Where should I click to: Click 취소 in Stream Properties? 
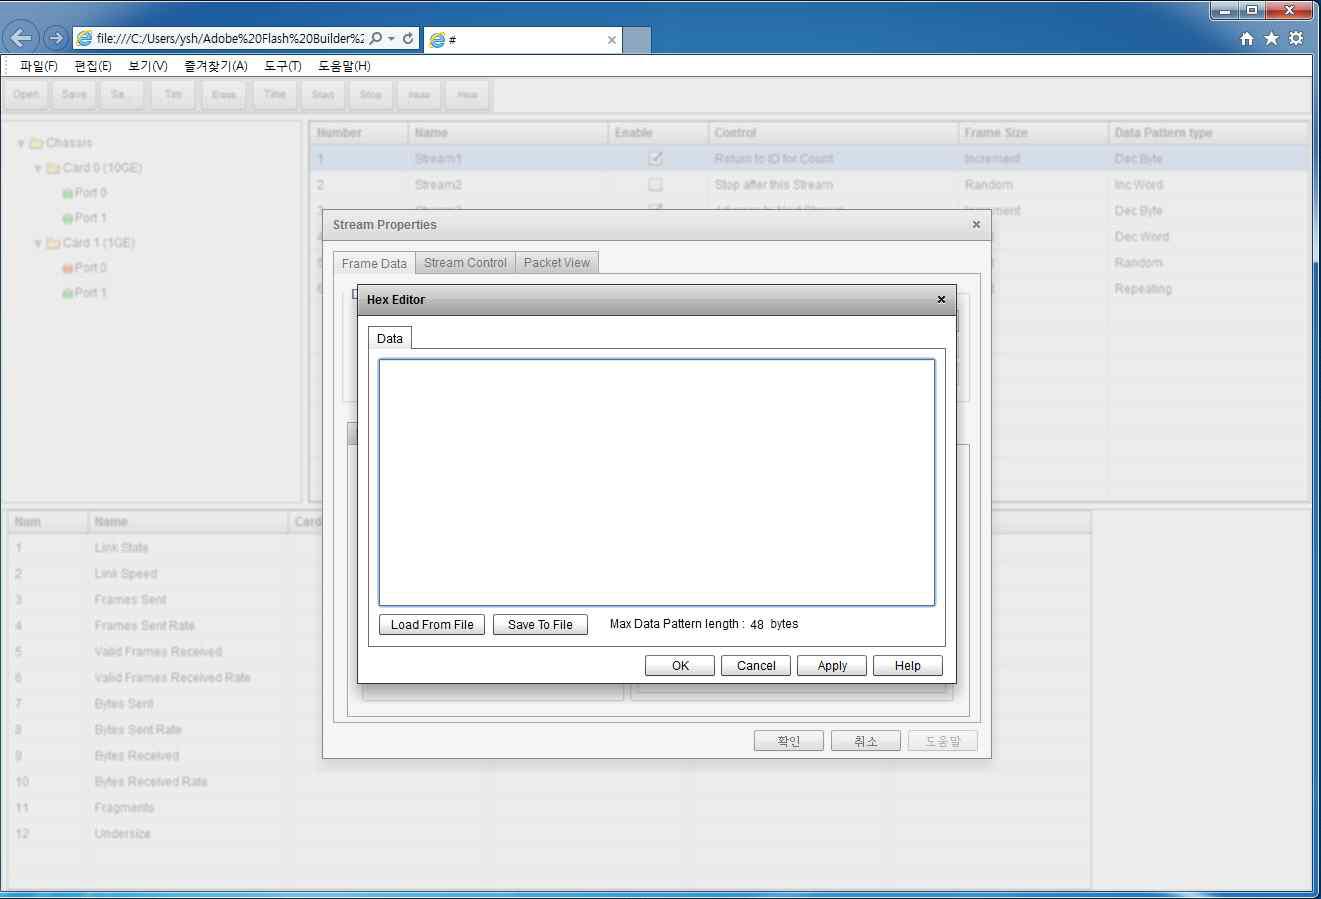(x=866, y=740)
